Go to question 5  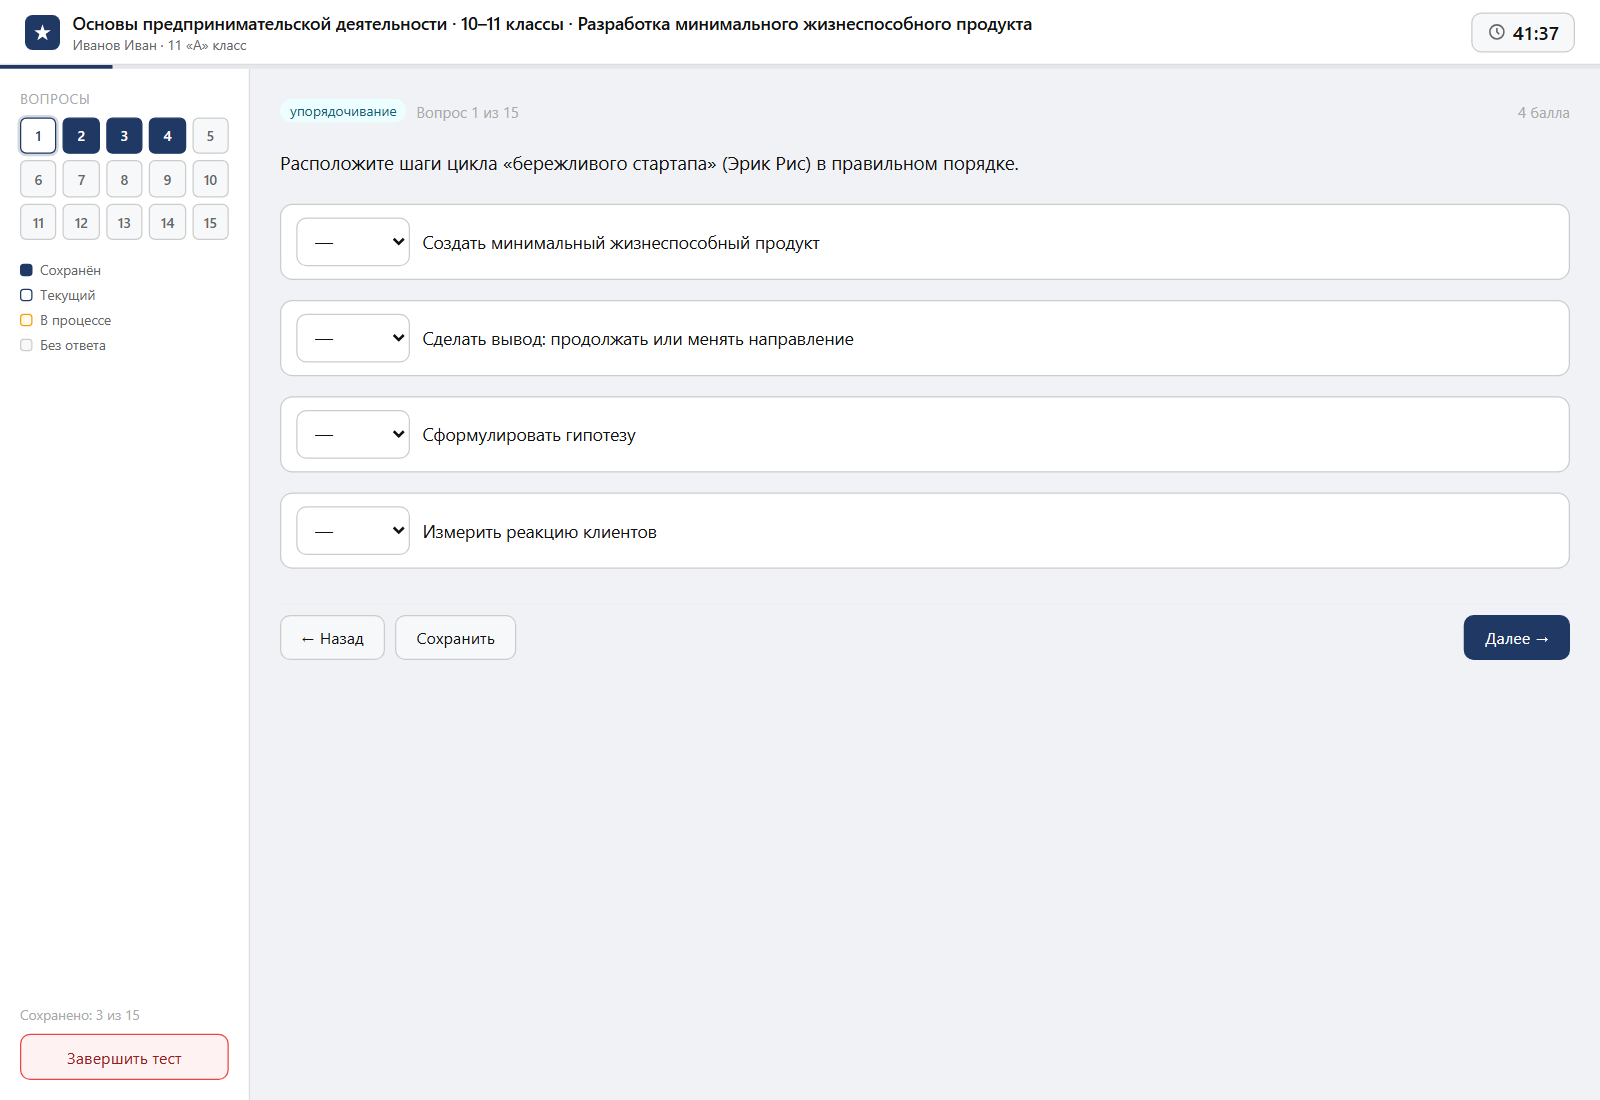point(210,136)
